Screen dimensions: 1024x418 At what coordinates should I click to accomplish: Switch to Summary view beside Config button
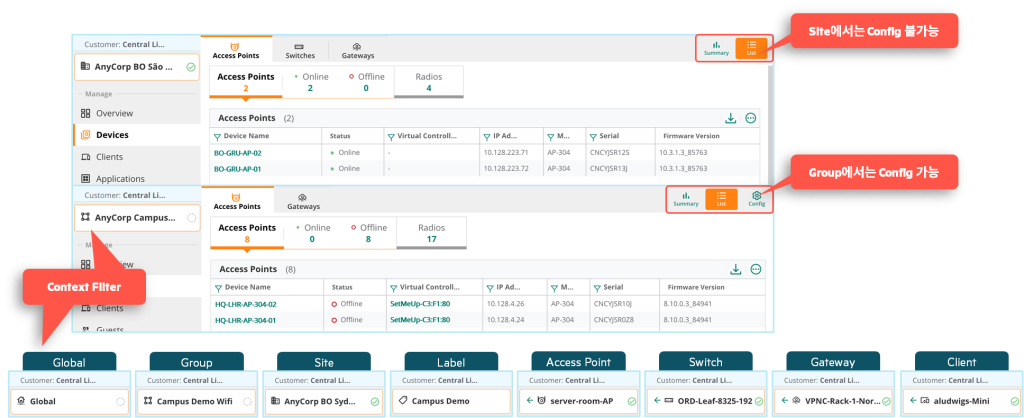tap(685, 199)
